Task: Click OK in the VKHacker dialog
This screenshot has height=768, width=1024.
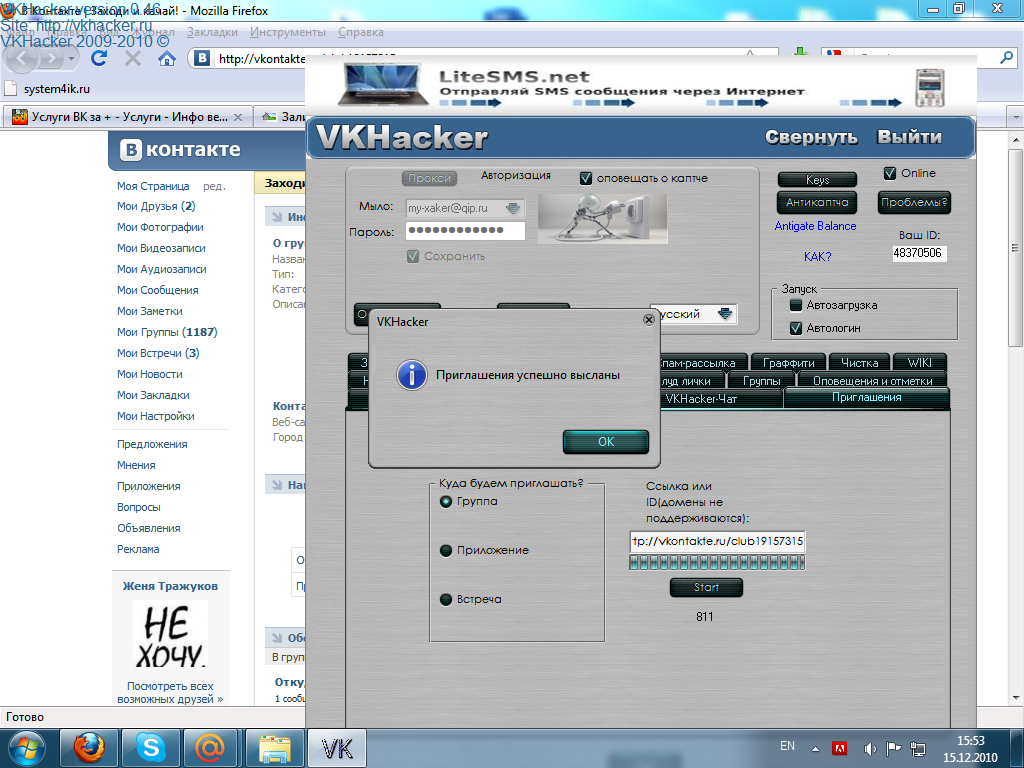Action: coord(605,441)
